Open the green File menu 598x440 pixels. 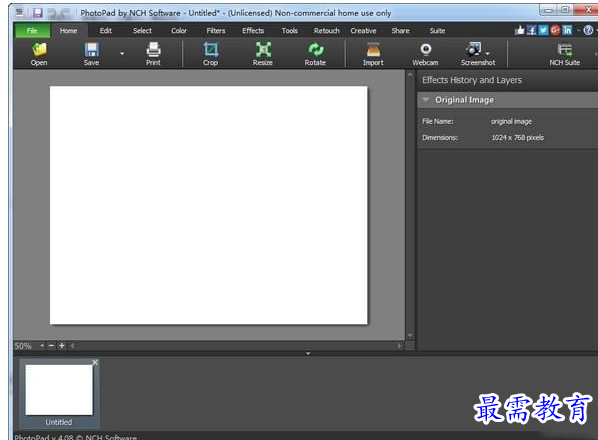point(32,31)
